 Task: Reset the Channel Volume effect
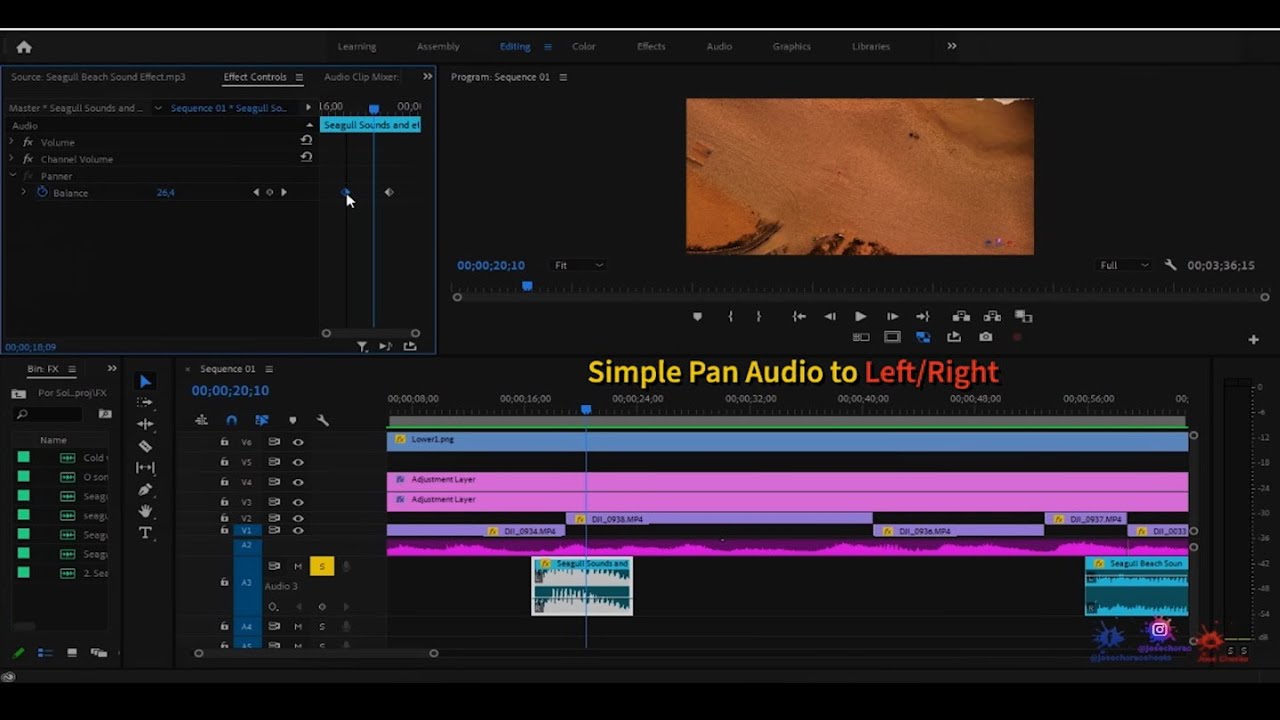(306, 157)
